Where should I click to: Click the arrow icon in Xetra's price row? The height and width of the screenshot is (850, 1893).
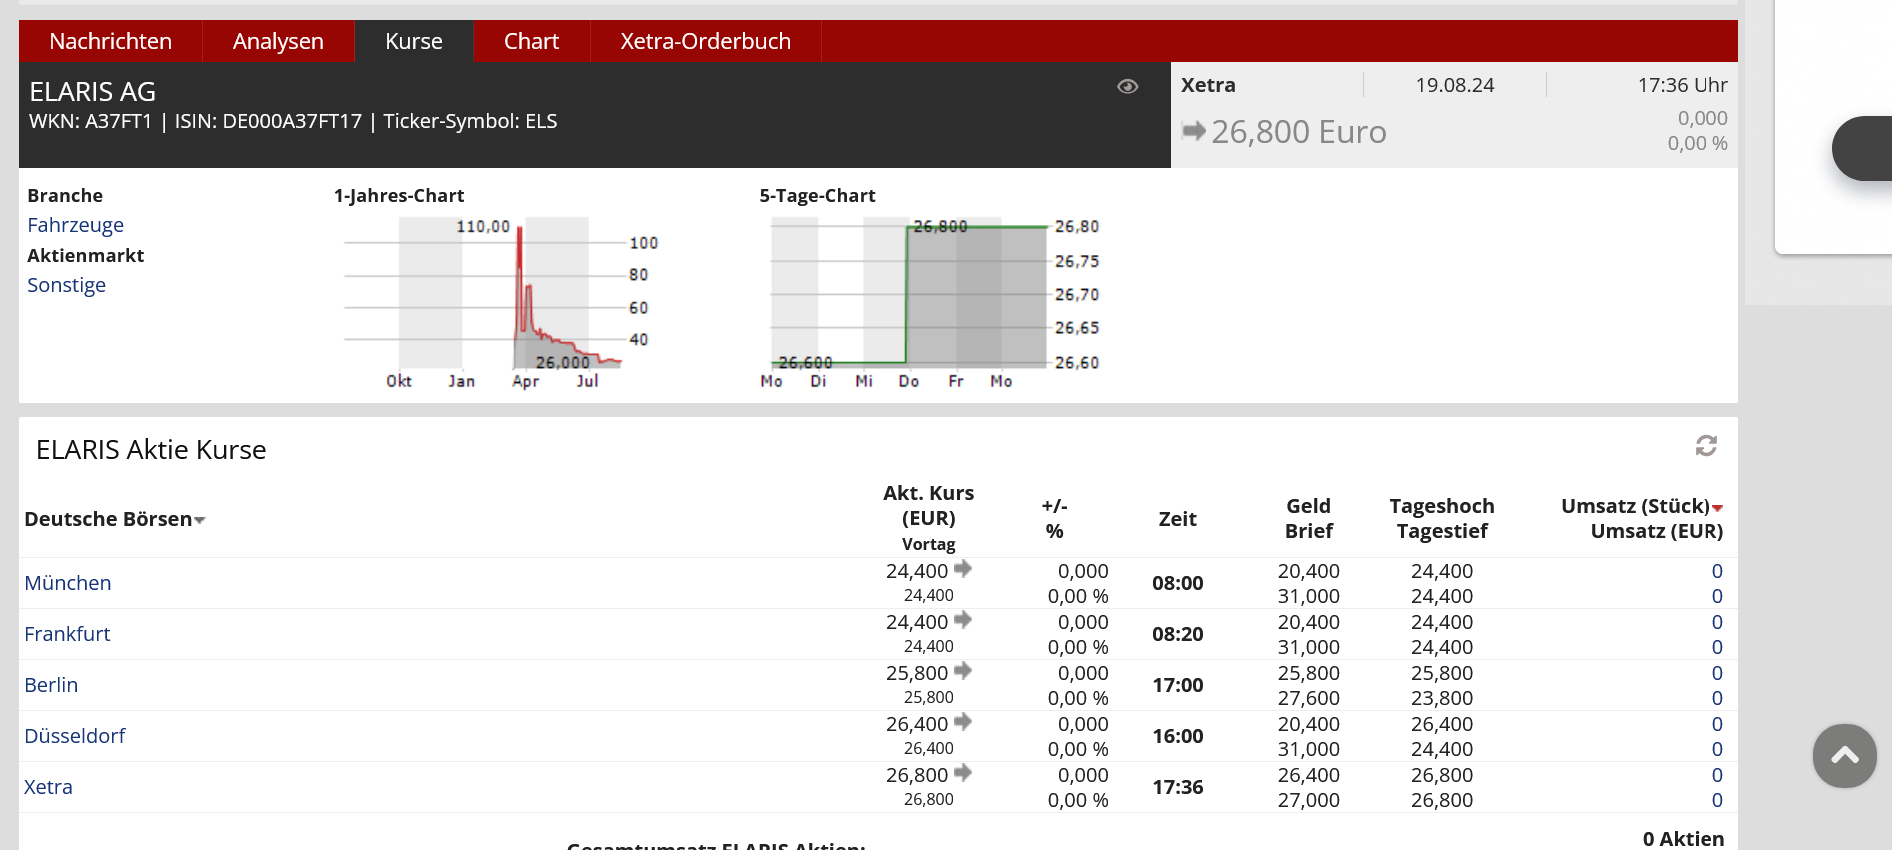[x=963, y=773]
